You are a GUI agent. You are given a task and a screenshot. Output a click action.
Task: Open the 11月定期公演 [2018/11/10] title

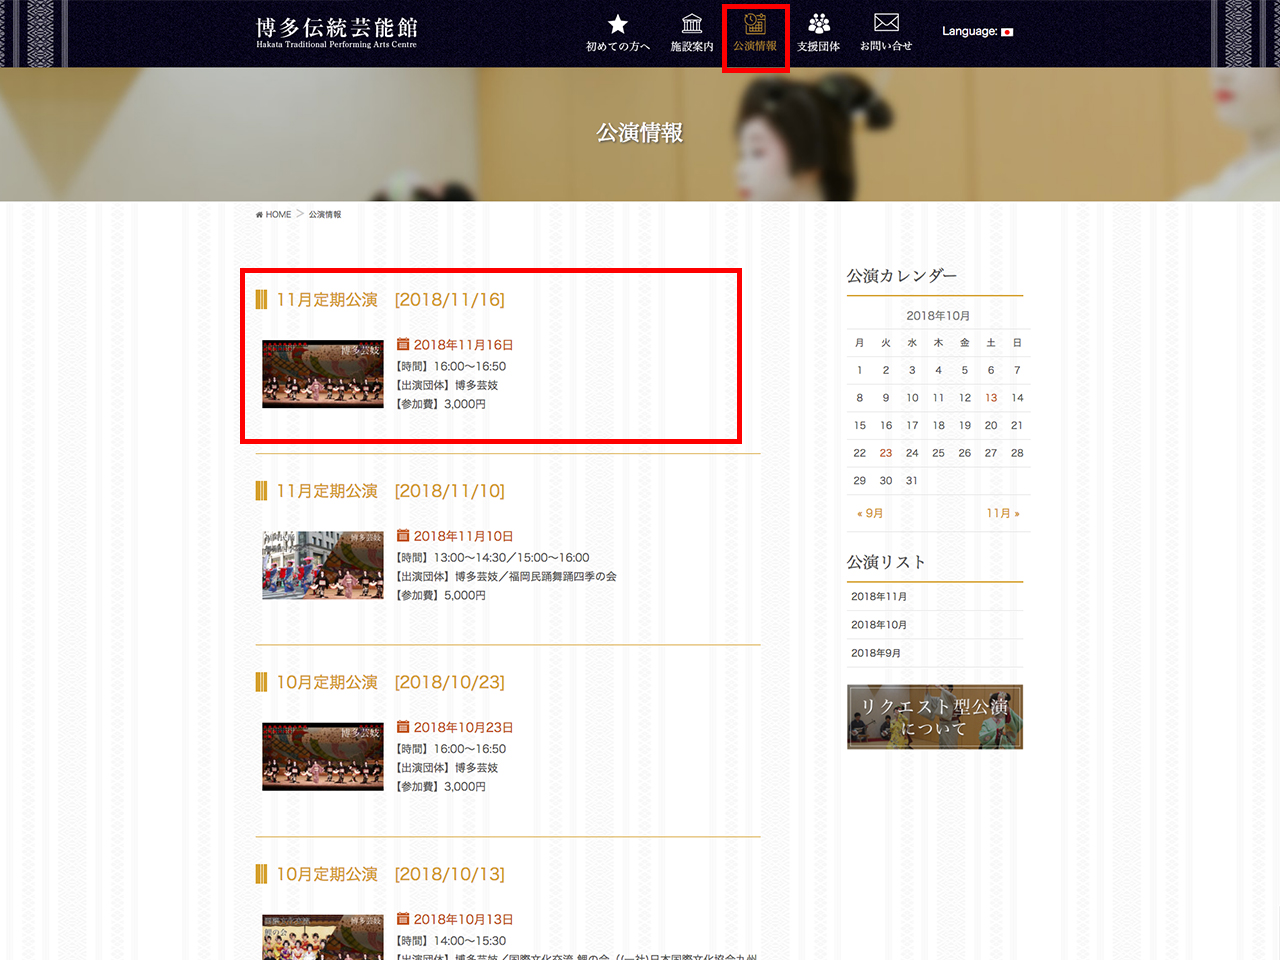click(x=391, y=491)
